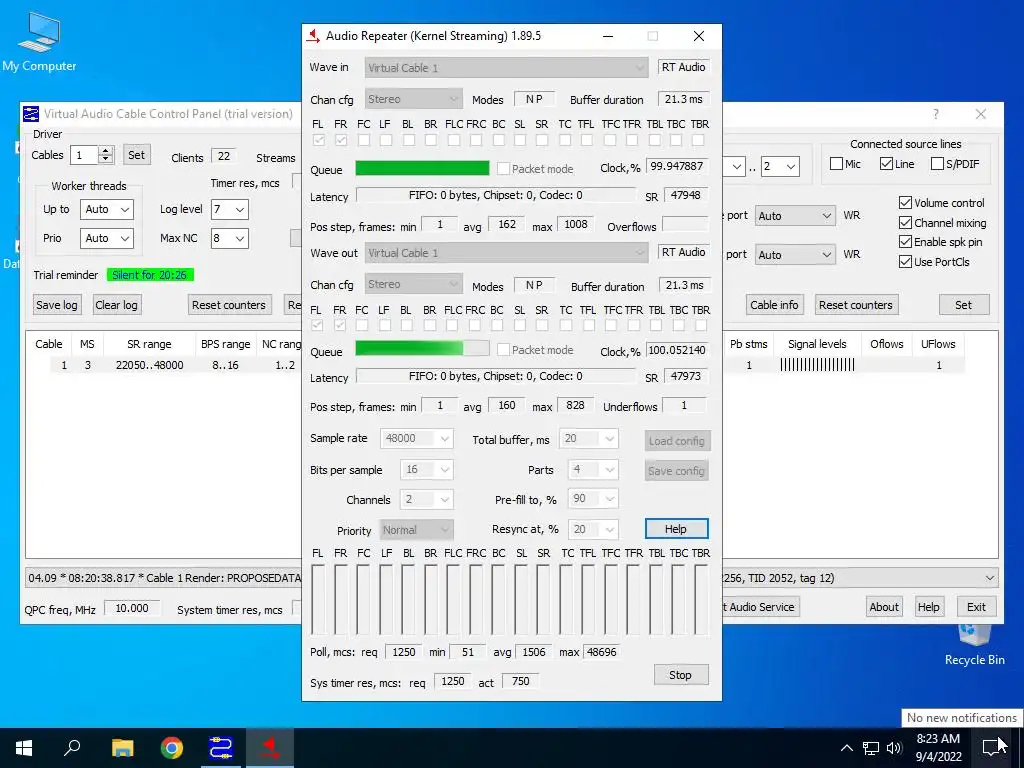Viewport: 1024px width, 768px height.
Task: Click Wave in Clock % value field
Action: (677, 166)
